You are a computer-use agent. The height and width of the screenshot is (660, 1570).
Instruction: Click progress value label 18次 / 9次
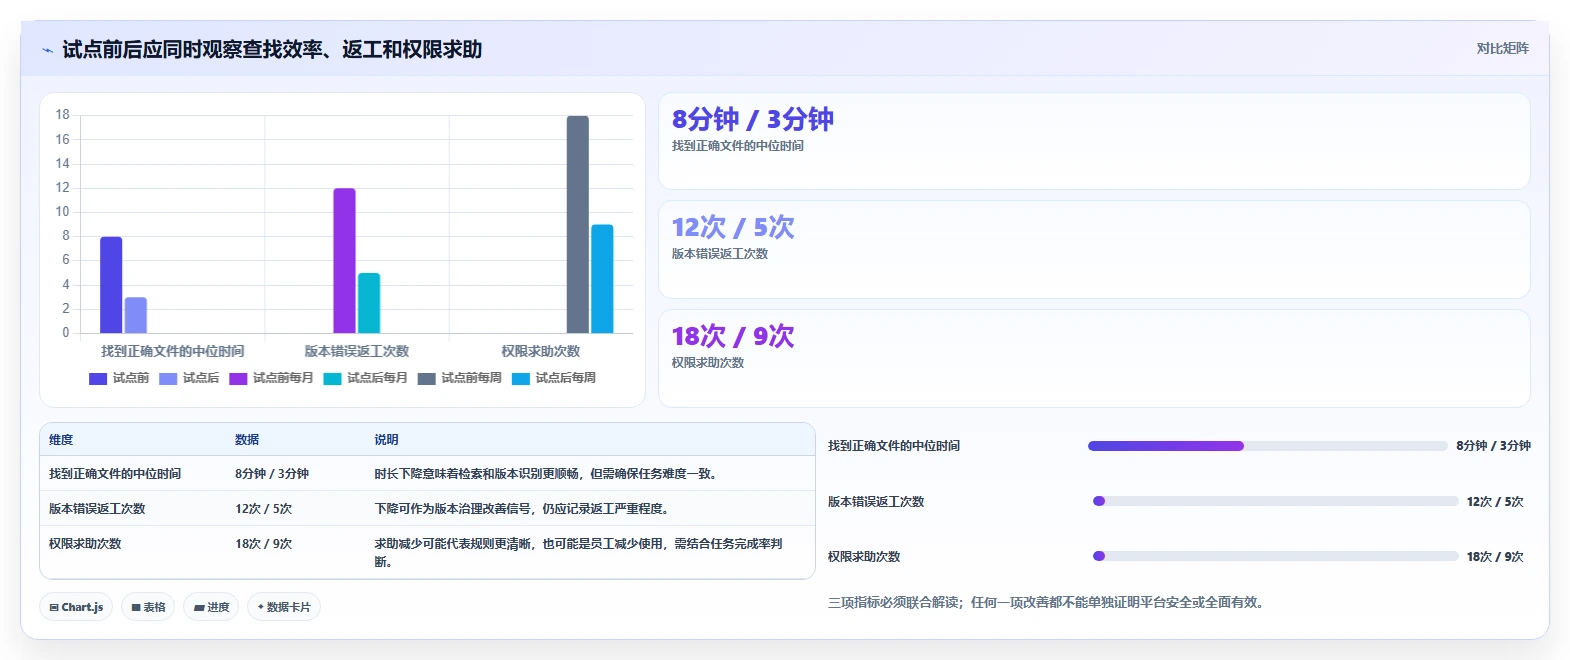(x=1495, y=557)
